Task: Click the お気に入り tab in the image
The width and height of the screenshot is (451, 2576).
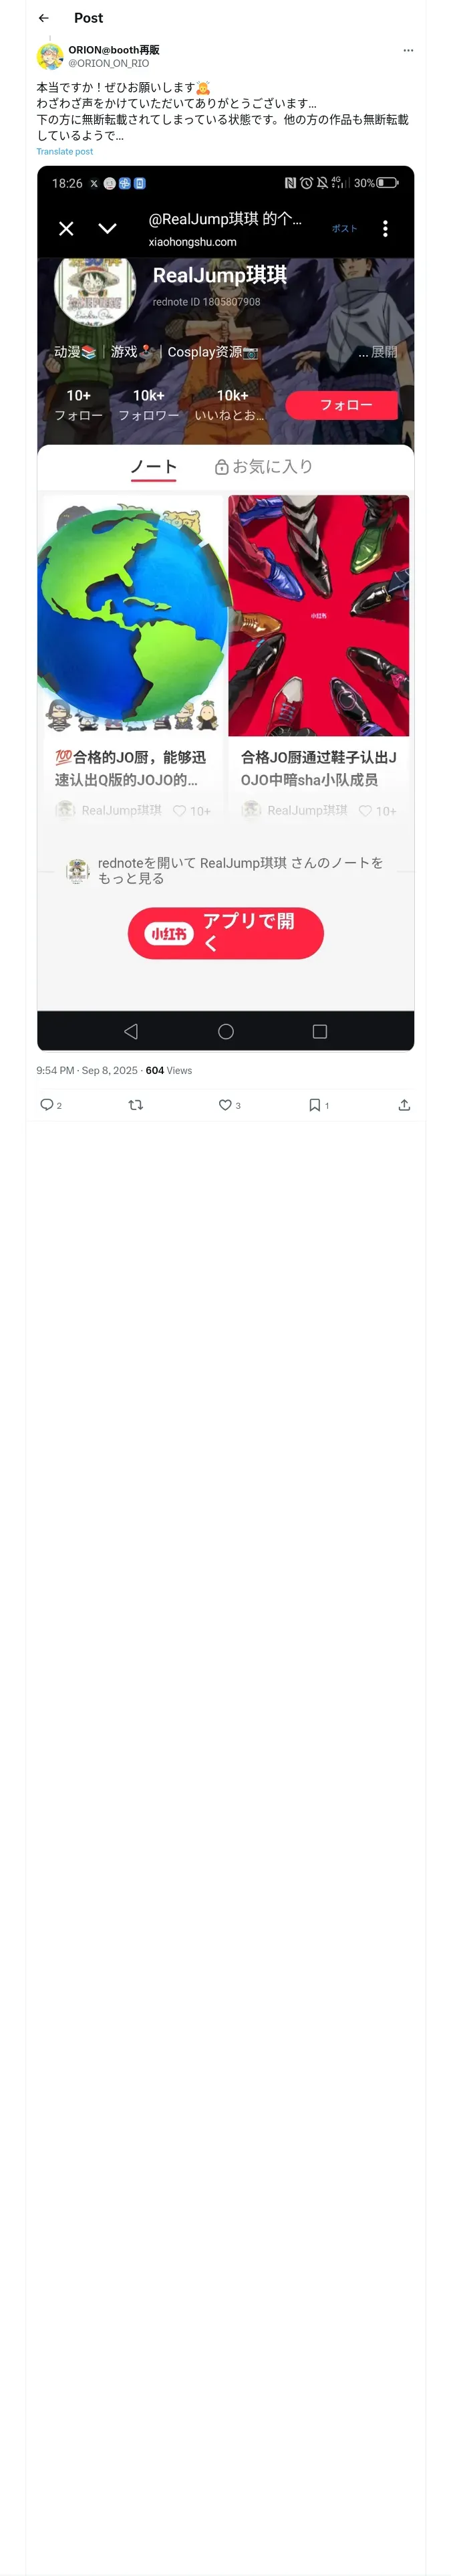Action: 264,467
